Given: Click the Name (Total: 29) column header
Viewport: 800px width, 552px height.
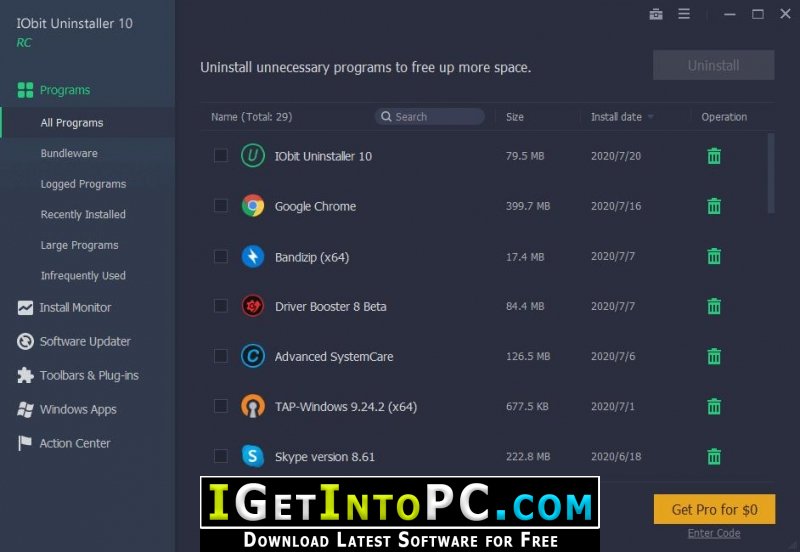Looking at the screenshot, I should (x=252, y=117).
